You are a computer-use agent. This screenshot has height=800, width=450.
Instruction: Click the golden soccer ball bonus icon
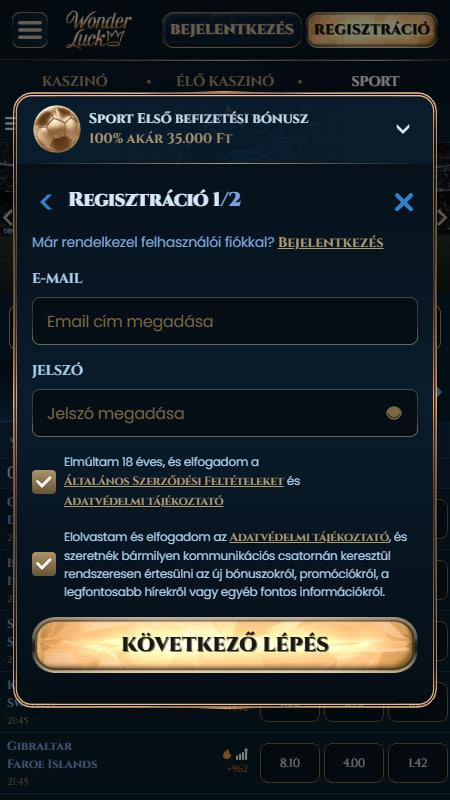pyautogui.click(x=57, y=129)
